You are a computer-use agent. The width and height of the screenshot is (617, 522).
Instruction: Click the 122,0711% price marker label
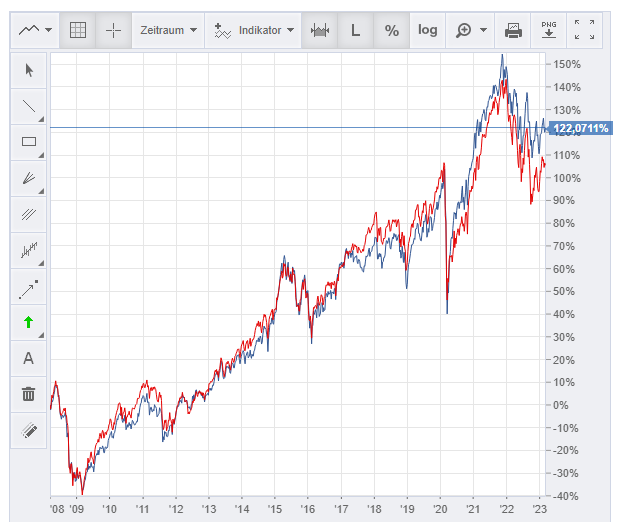click(x=580, y=128)
